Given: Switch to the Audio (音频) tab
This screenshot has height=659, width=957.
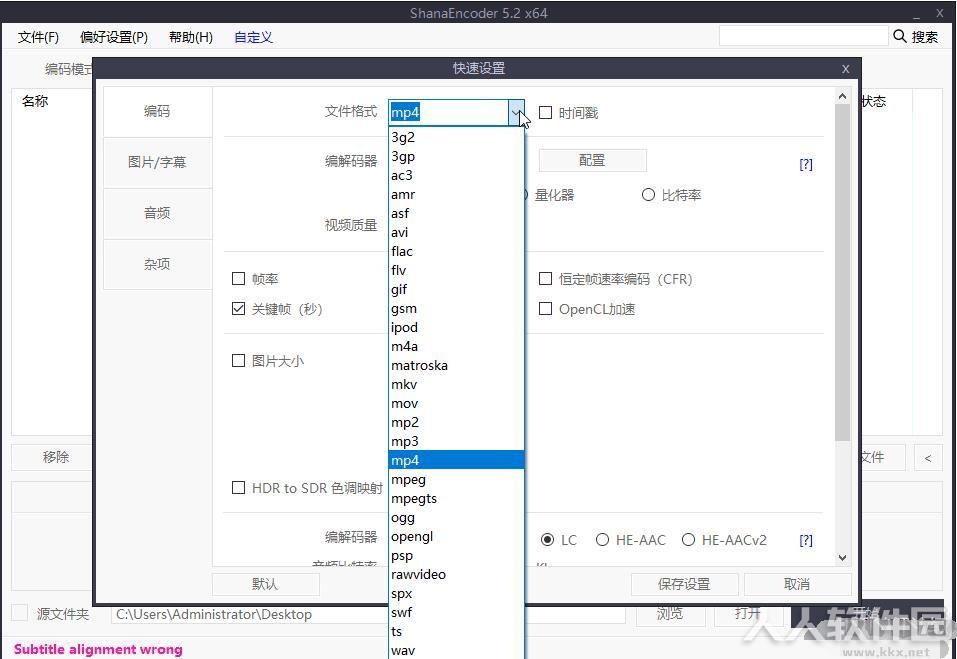Looking at the screenshot, I should pyautogui.click(x=157, y=213).
